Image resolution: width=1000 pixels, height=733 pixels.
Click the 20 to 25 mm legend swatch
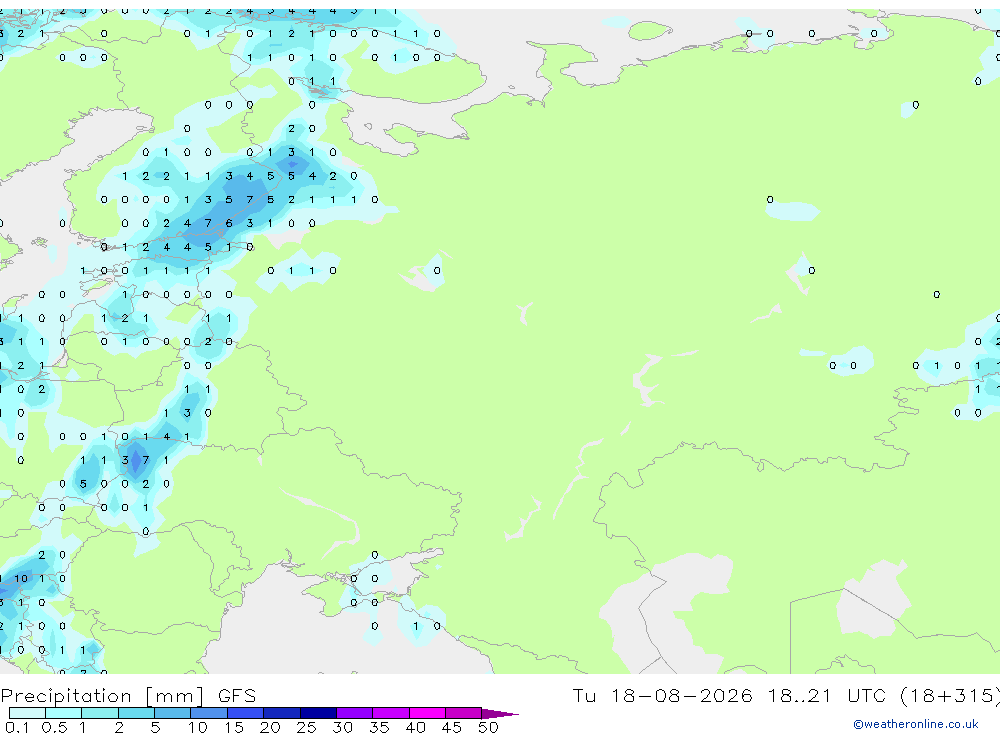(x=282, y=713)
